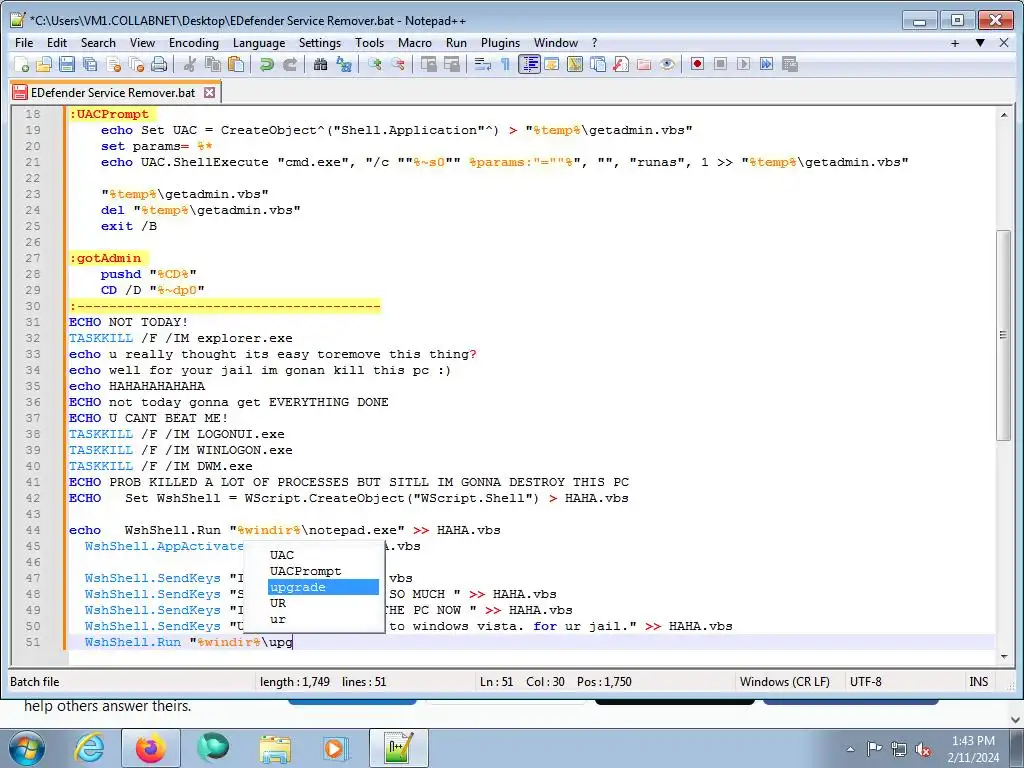Click the Stop recording macro icon

(720, 64)
